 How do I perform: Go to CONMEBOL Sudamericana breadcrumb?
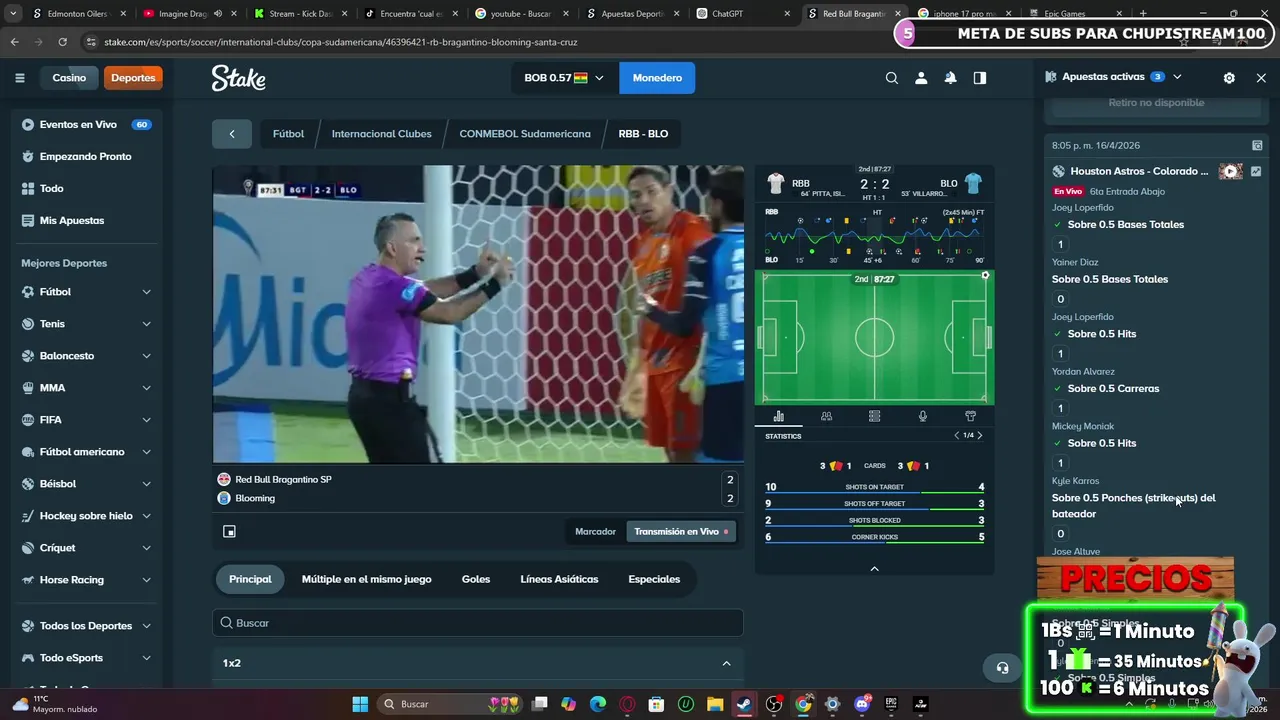(525, 134)
